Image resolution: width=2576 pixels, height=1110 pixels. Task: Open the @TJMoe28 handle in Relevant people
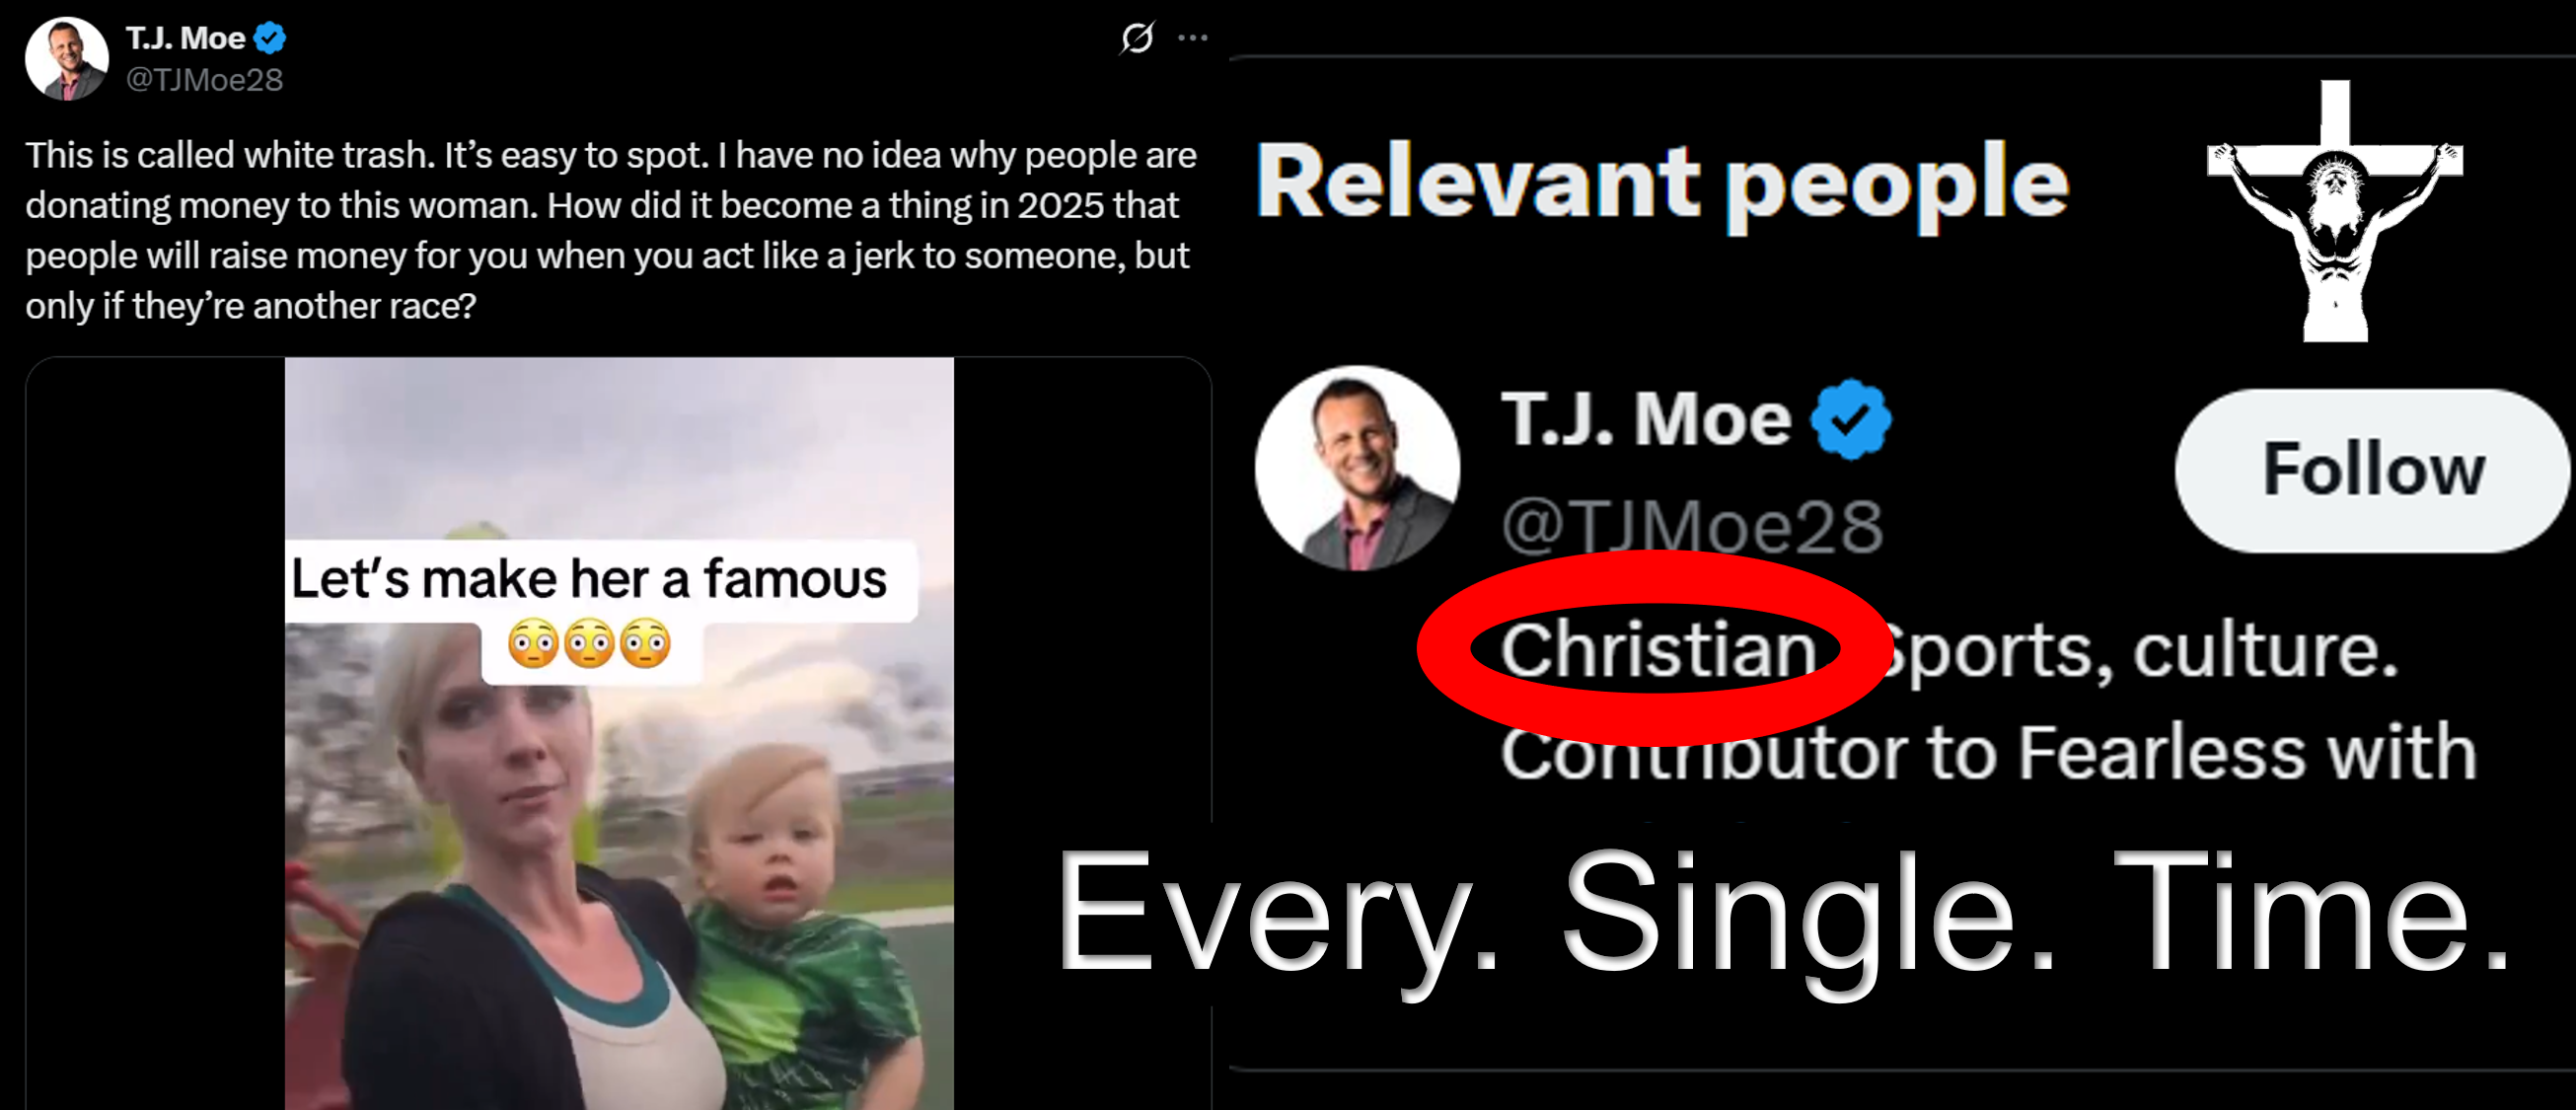coord(1692,526)
